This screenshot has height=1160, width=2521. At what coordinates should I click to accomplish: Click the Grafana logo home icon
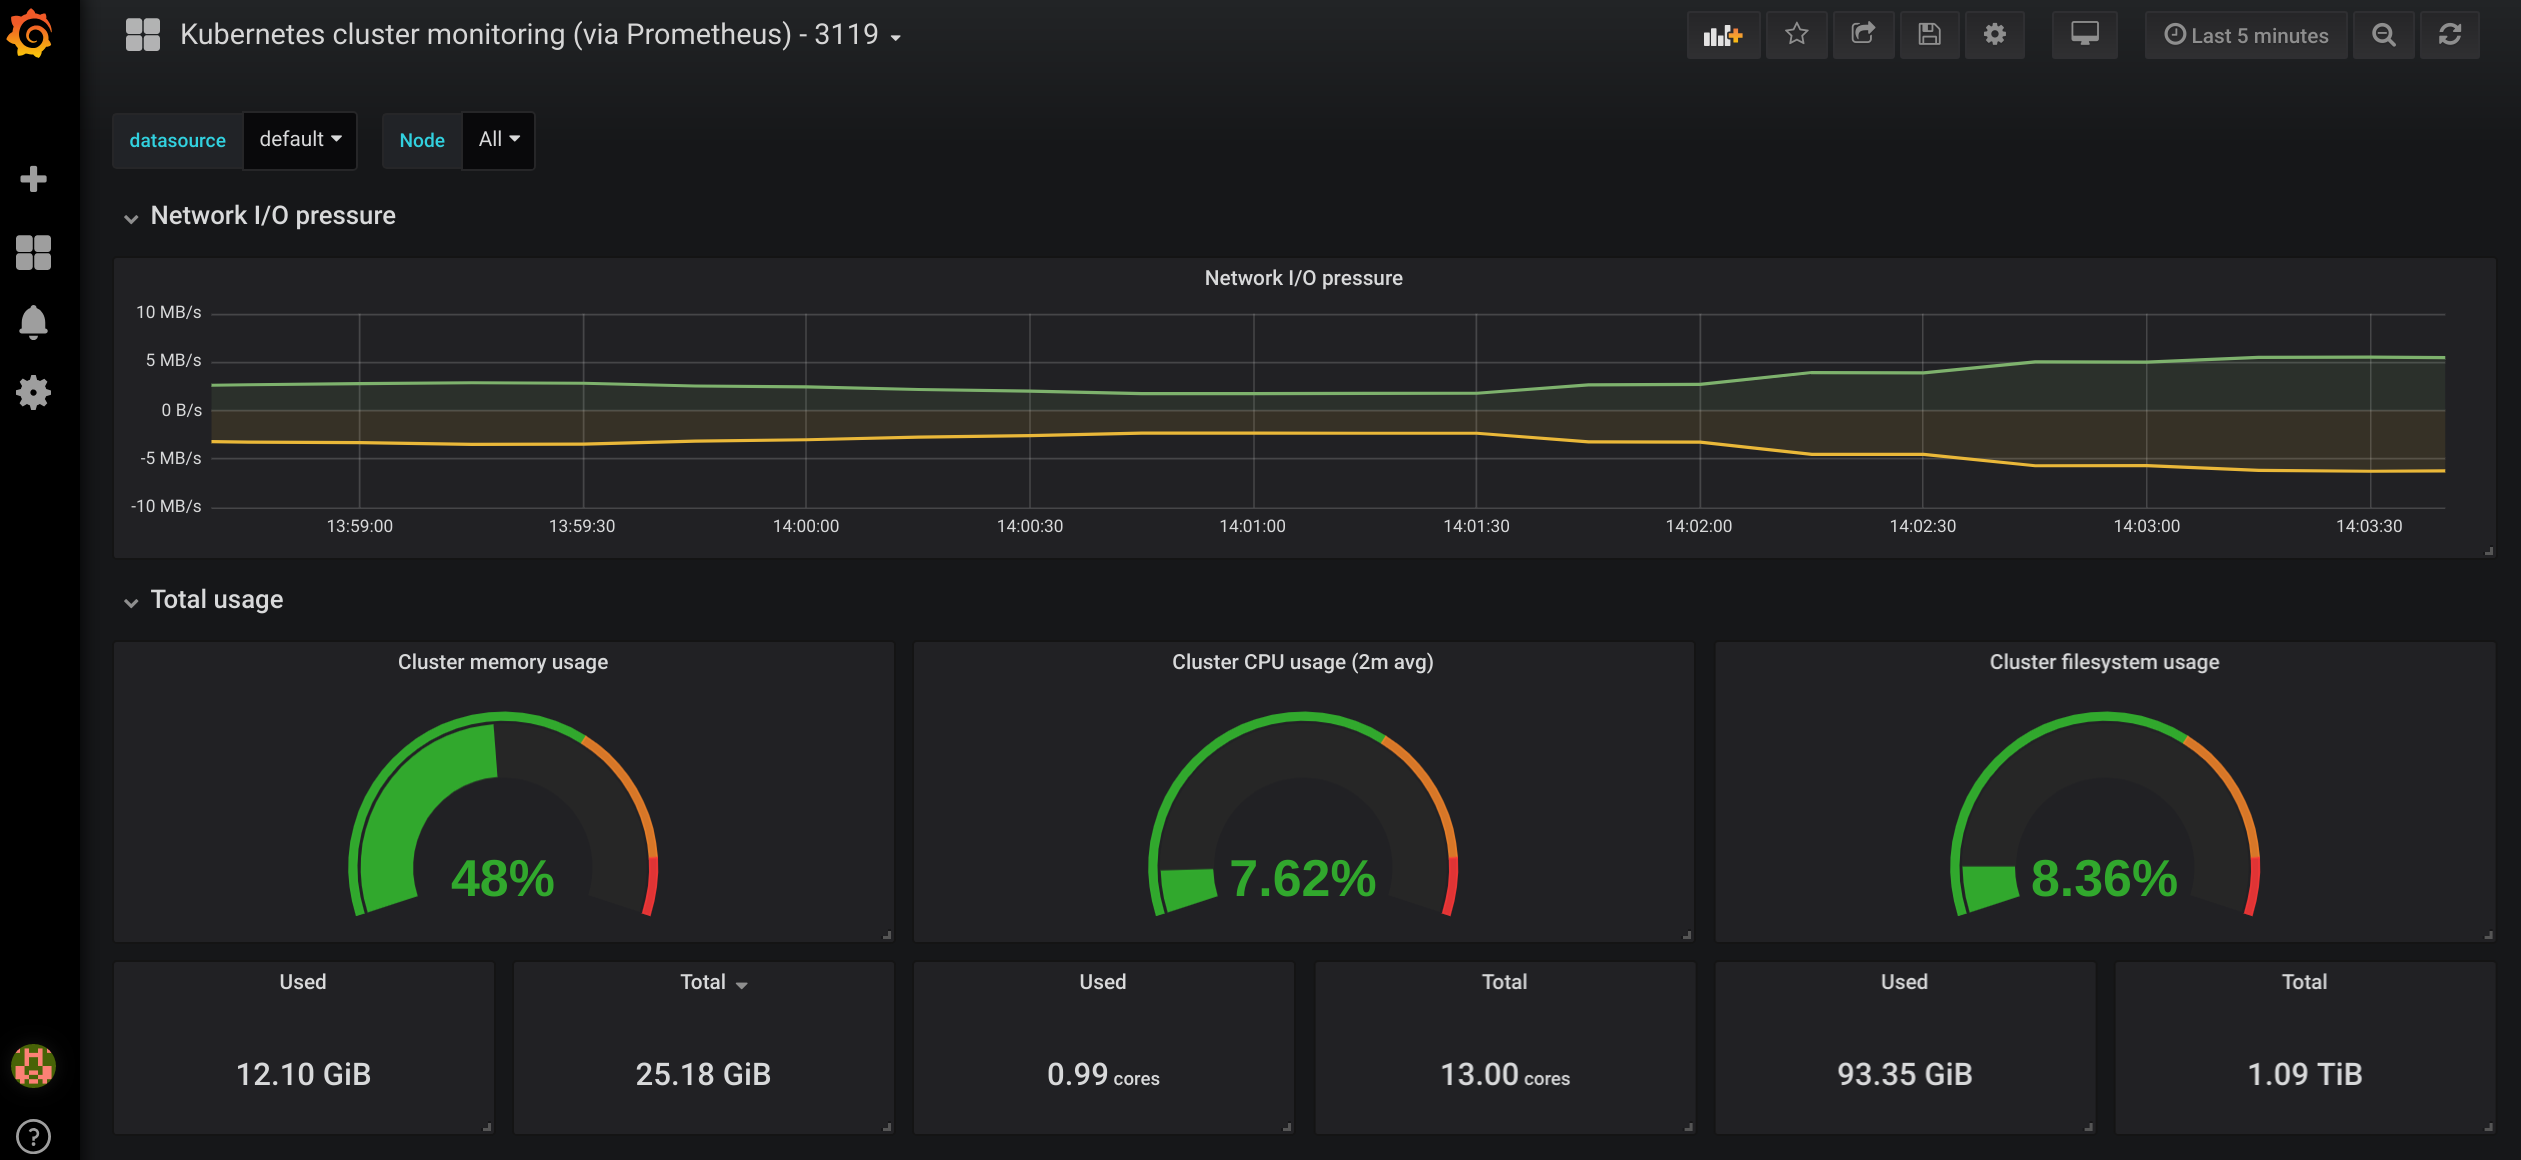(x=30, y=34)
